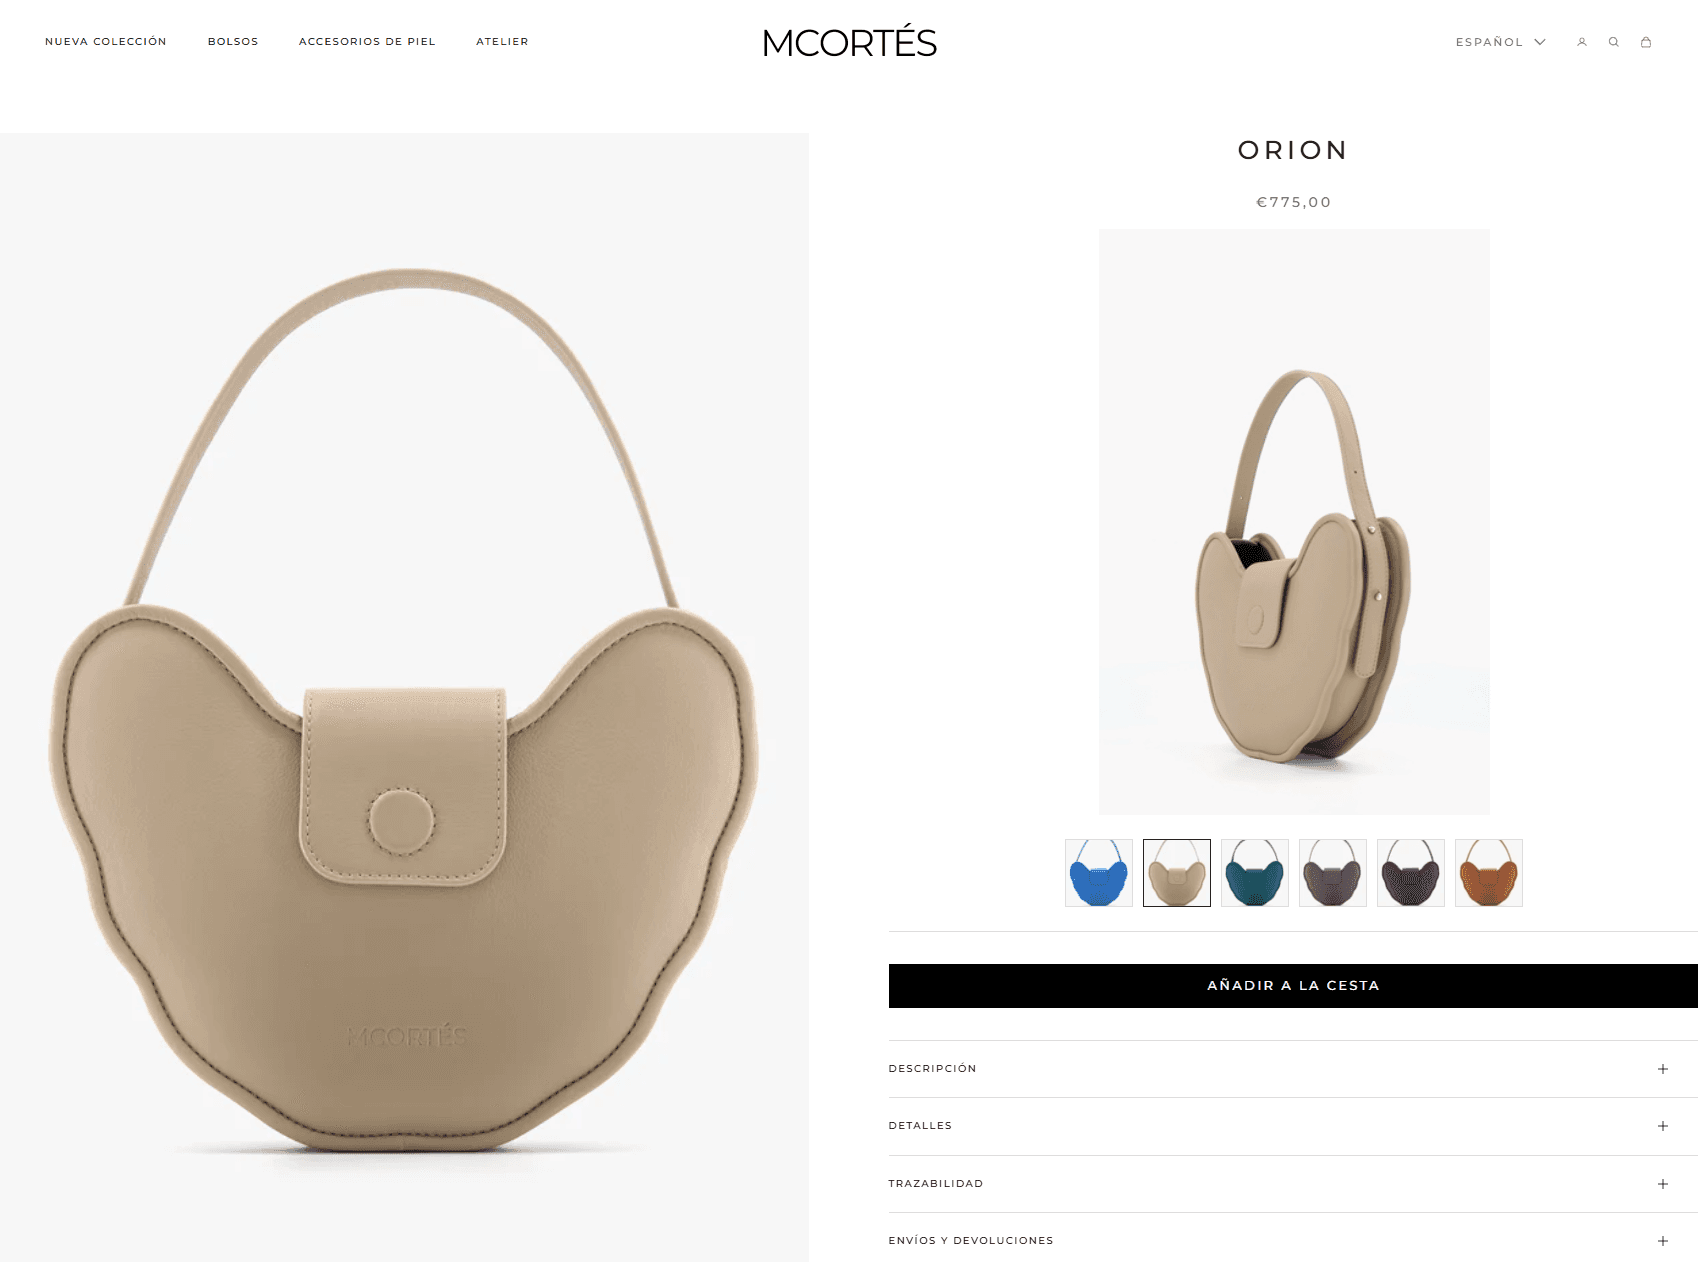The width and height of the screenshot is (1698, 1262).
Task: Expand Descripción with its plus icon
Action: (1663, 1069)
